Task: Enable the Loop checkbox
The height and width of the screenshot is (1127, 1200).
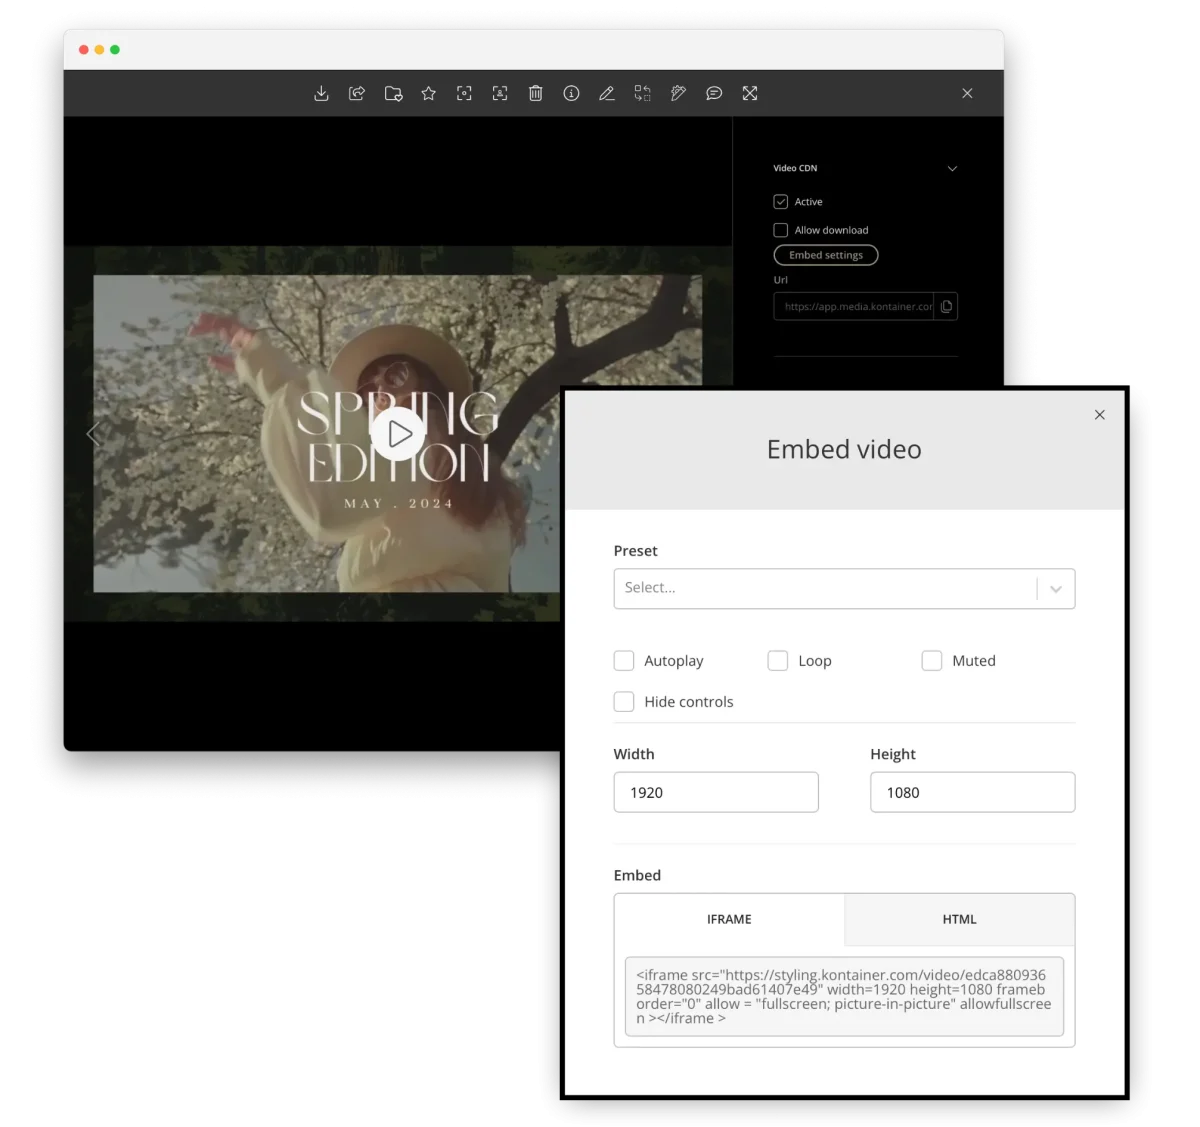Action: 778,661
